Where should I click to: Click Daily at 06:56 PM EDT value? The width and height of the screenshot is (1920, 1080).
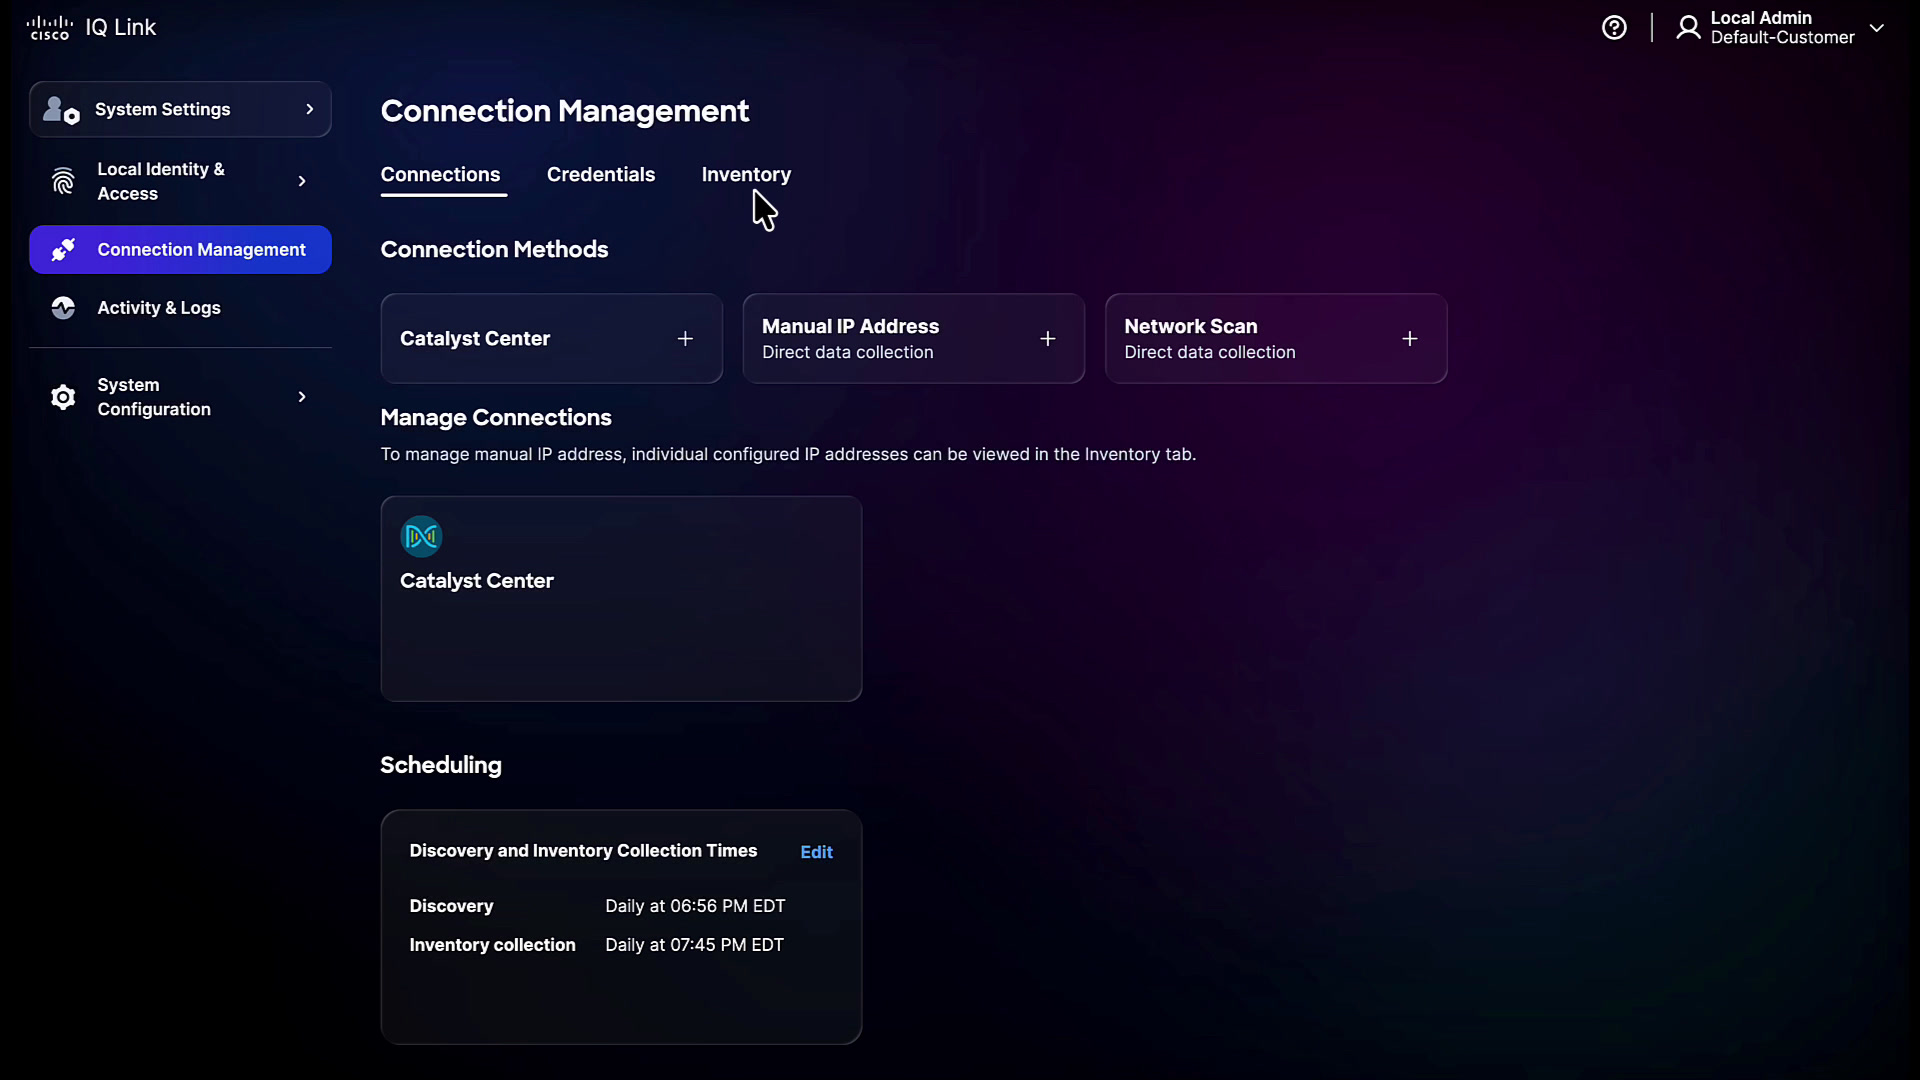pos(695,906)
